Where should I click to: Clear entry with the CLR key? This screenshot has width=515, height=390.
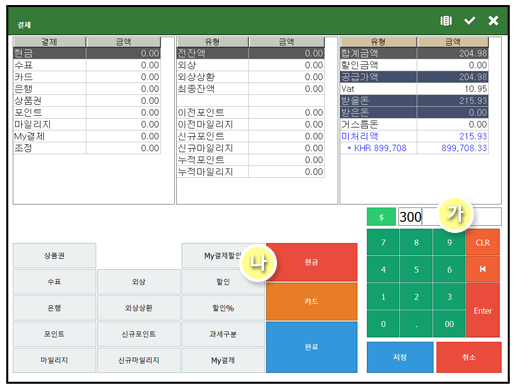point(483,242)
